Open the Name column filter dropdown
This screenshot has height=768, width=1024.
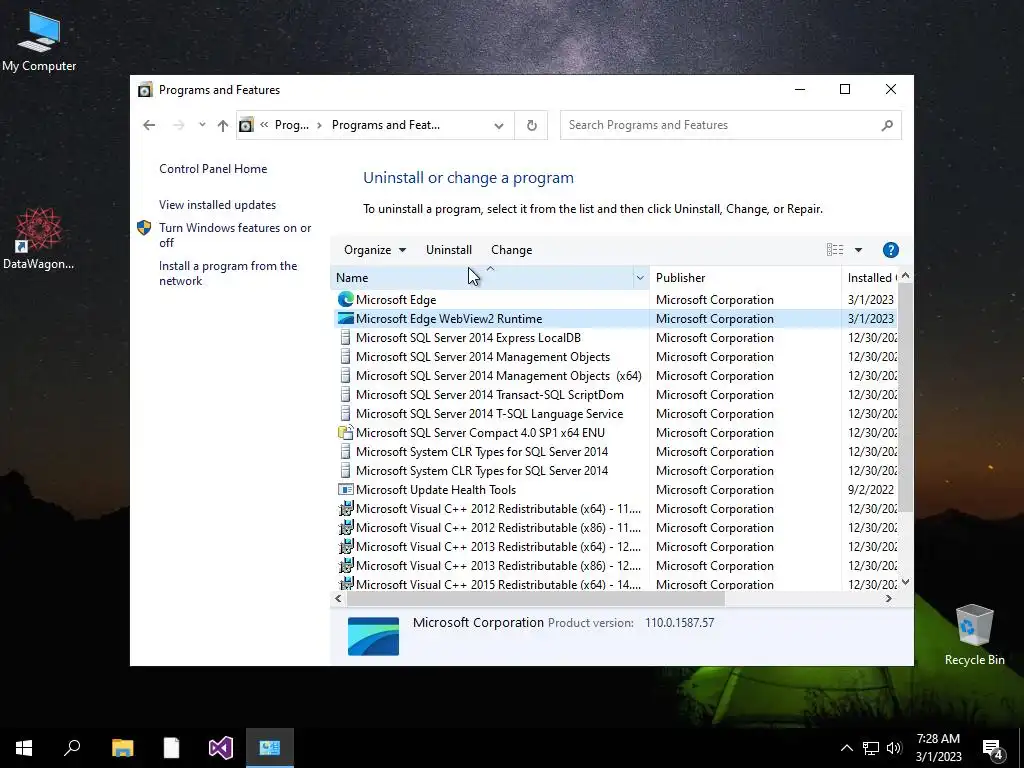[640, 278]
